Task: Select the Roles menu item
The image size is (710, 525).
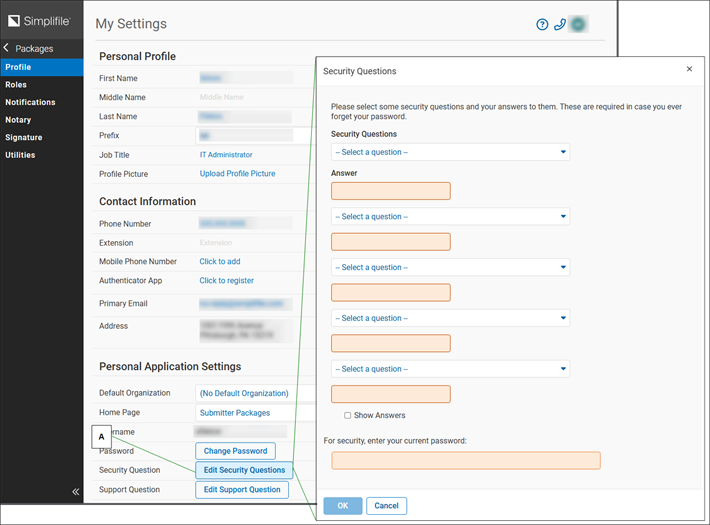Action: click(x=16, y=85)
